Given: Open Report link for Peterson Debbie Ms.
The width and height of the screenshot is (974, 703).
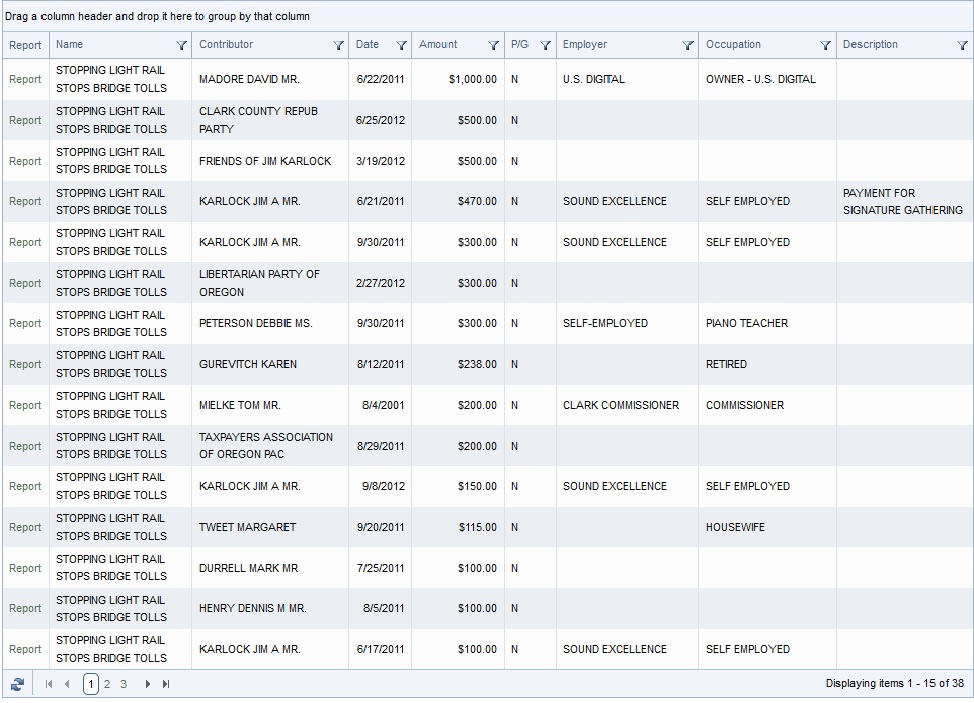Looking at the screenshot, I should tap(25, 324).
